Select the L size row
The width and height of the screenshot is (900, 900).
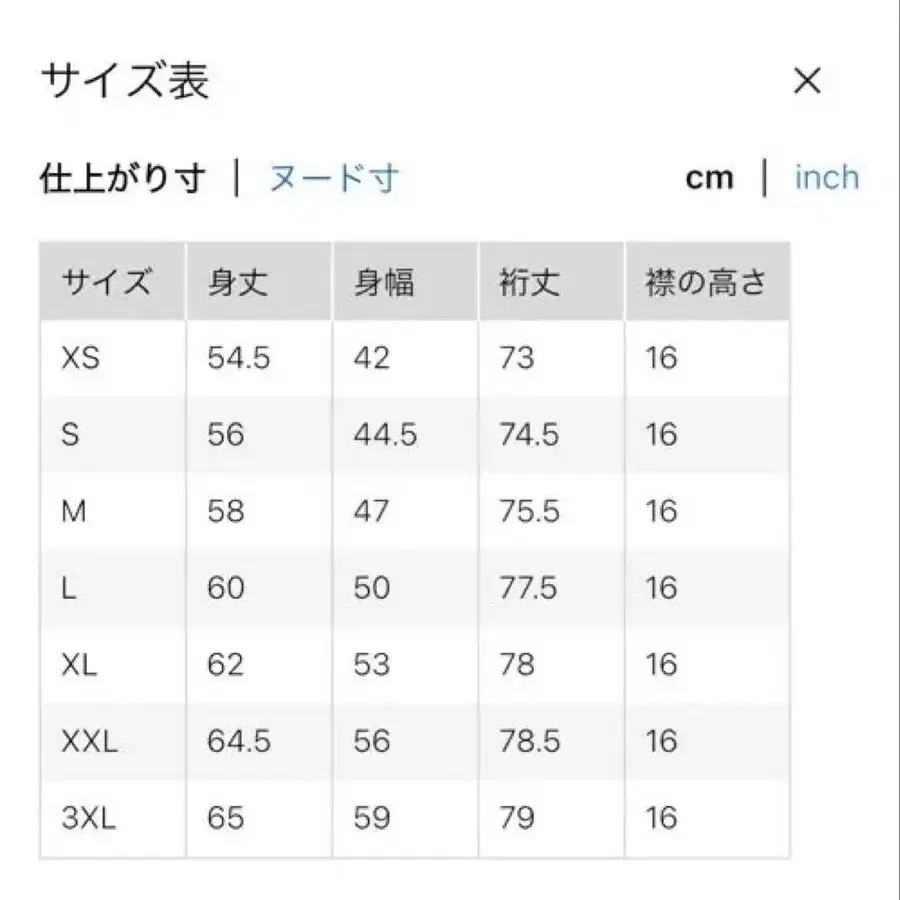point(72,588)
